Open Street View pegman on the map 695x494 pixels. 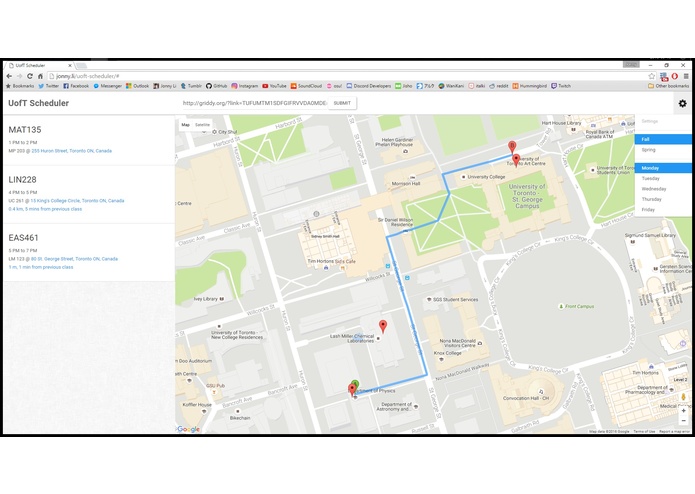click(x=683, y=397)
